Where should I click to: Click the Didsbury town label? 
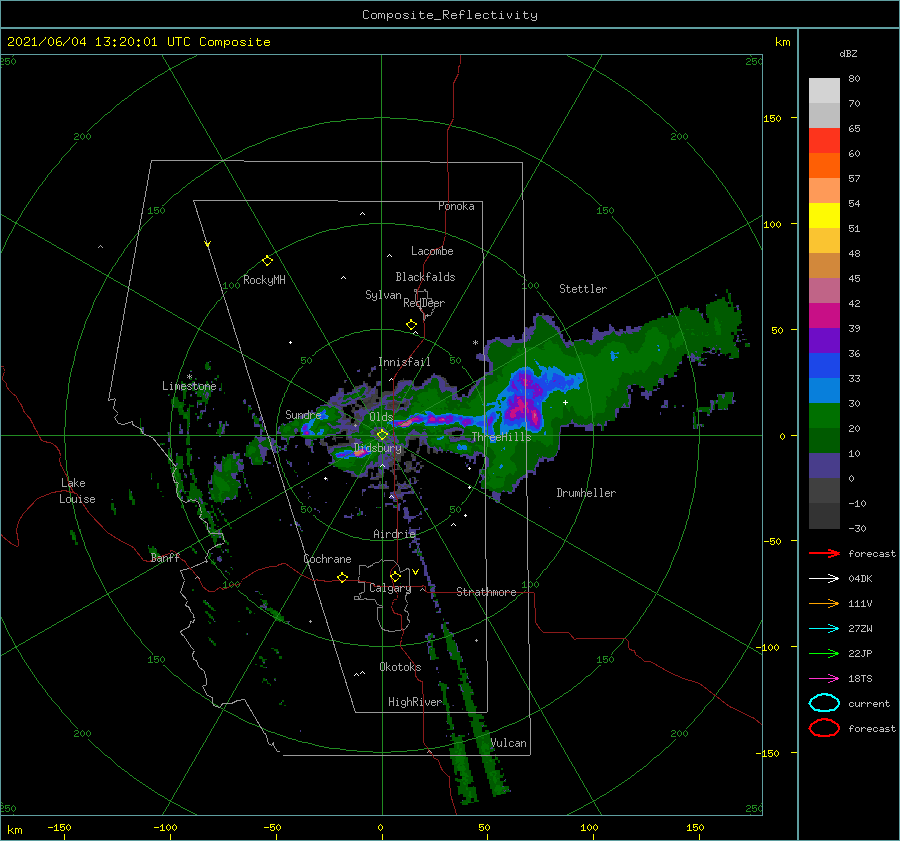[x=378, y=448]
